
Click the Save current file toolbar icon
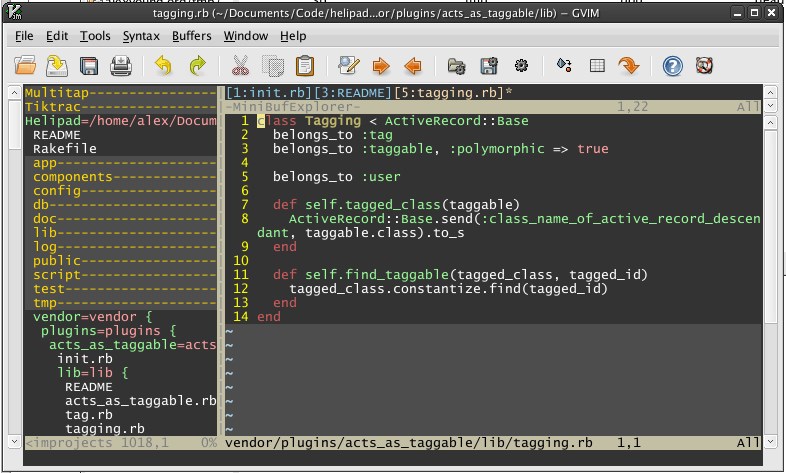57,66
